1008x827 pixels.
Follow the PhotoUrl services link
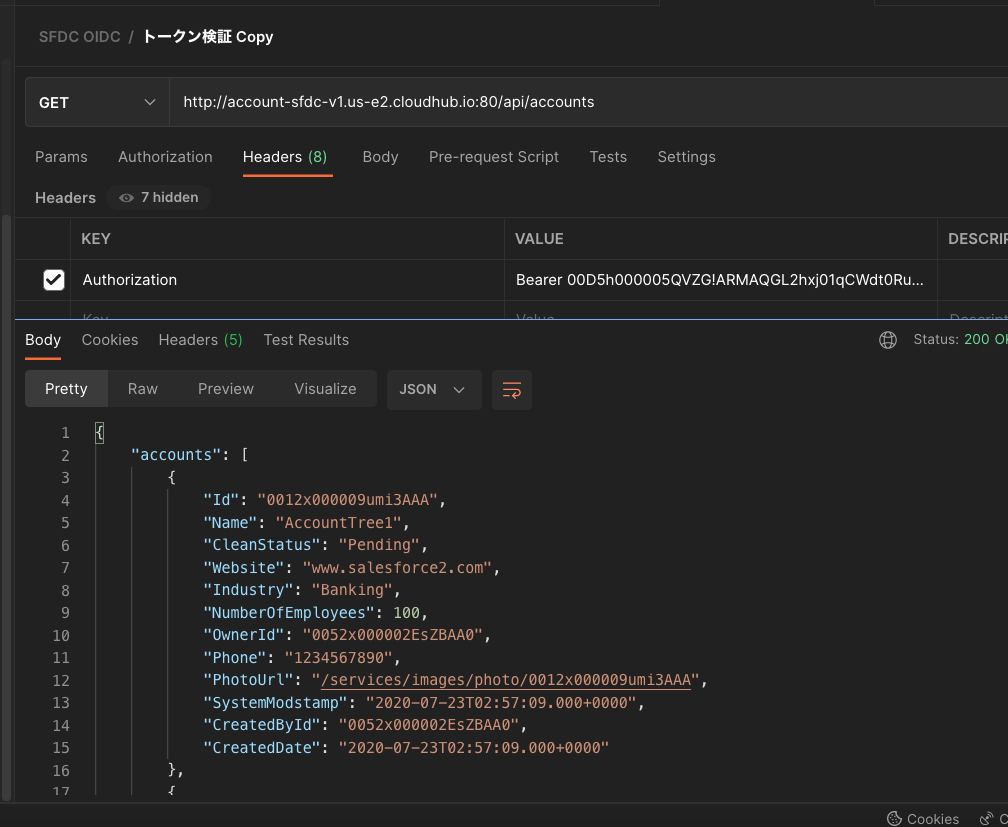point(507,681)
